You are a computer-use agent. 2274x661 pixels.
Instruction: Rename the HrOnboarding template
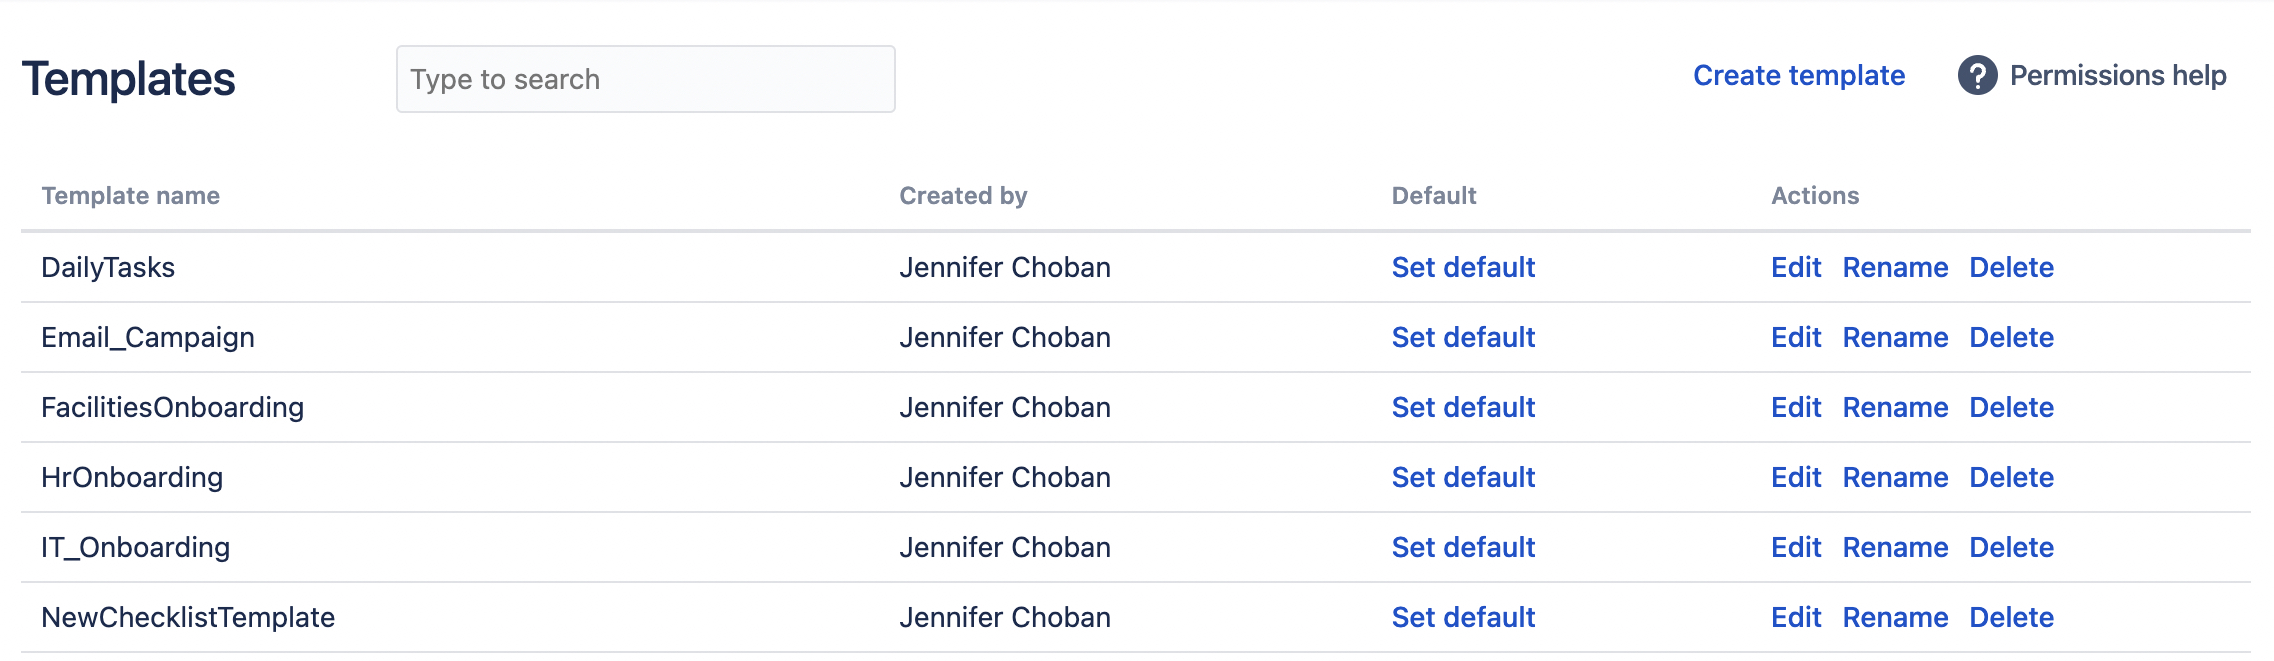1895,477
